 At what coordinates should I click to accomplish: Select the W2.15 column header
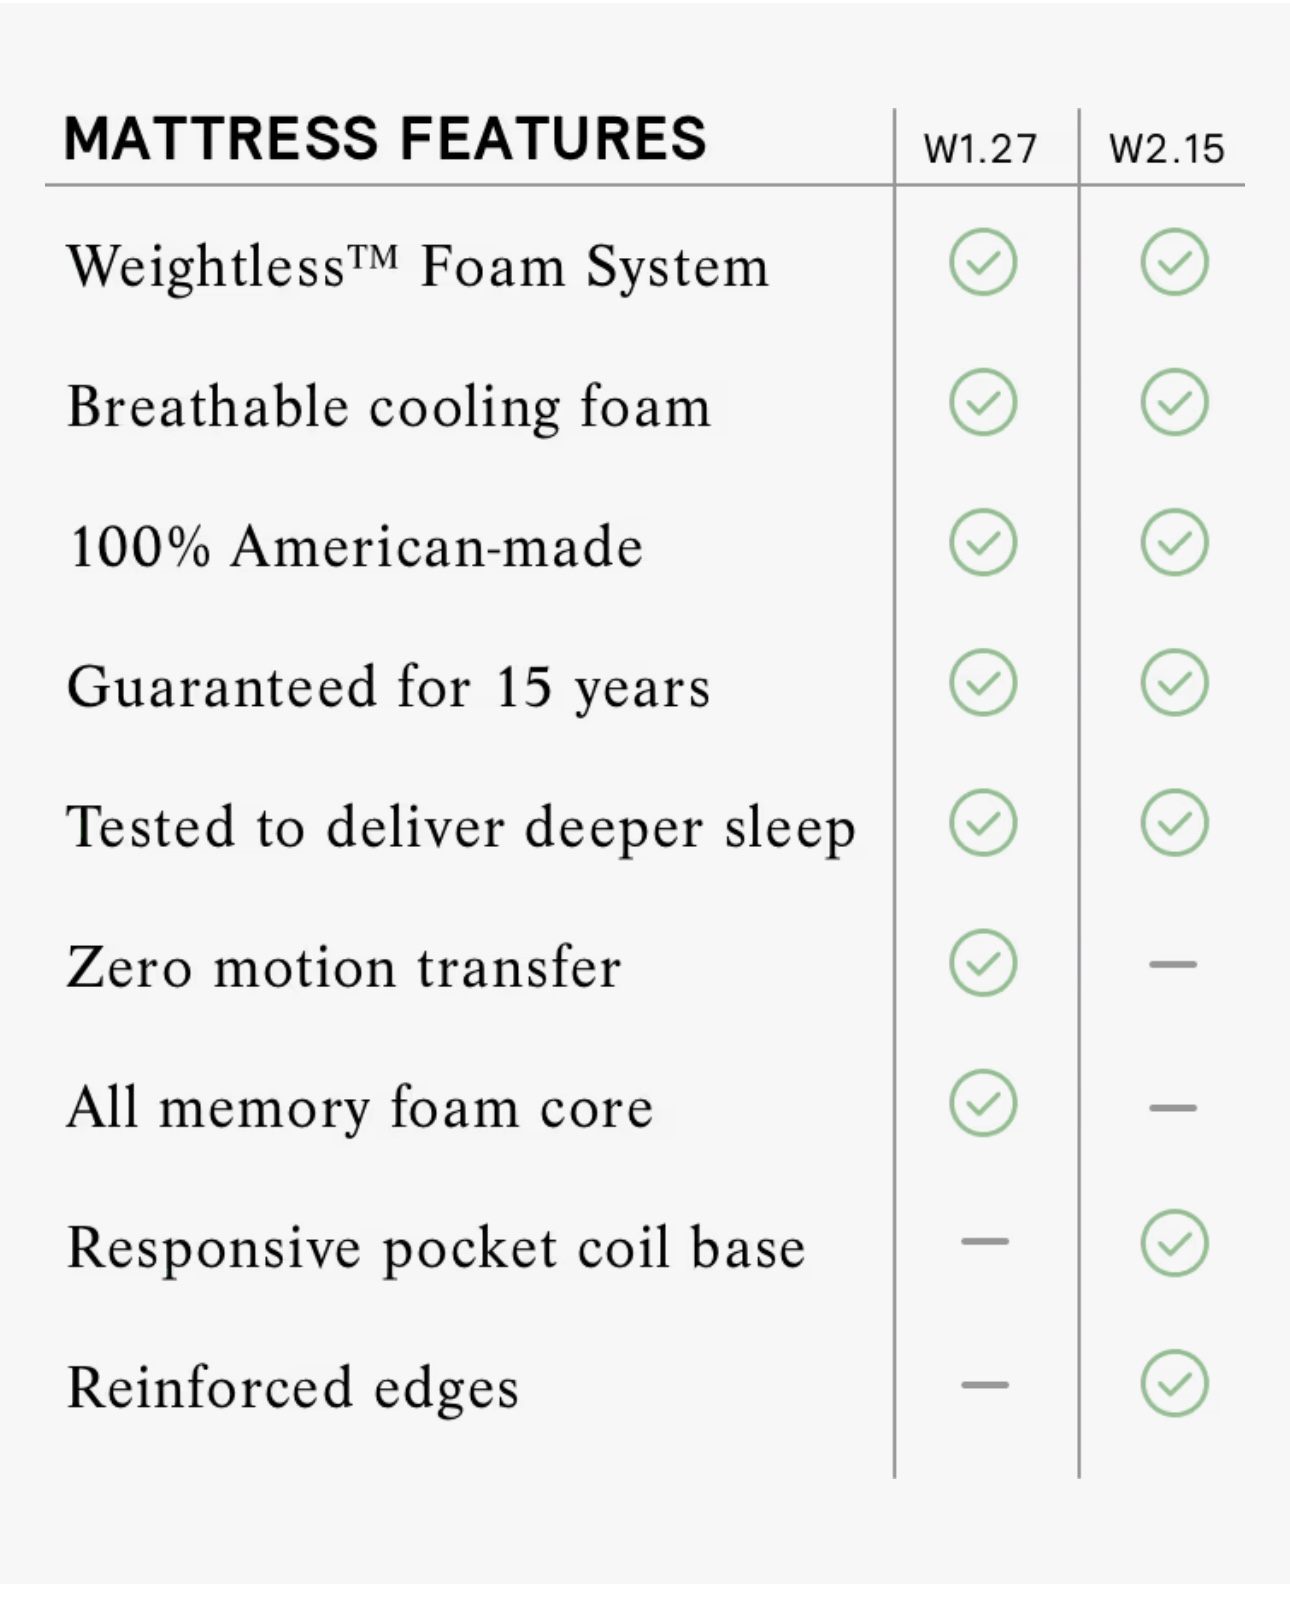(x=1166, y=149)
